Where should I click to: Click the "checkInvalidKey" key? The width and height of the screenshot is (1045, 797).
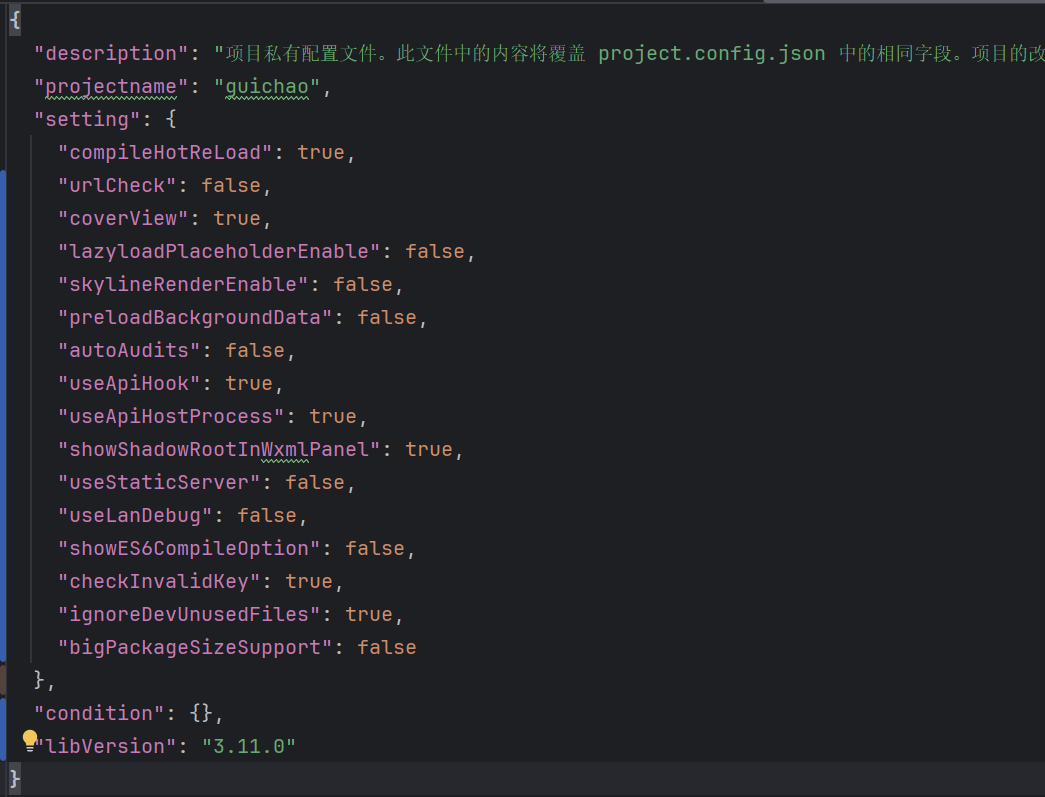click(x=159, y=582)
